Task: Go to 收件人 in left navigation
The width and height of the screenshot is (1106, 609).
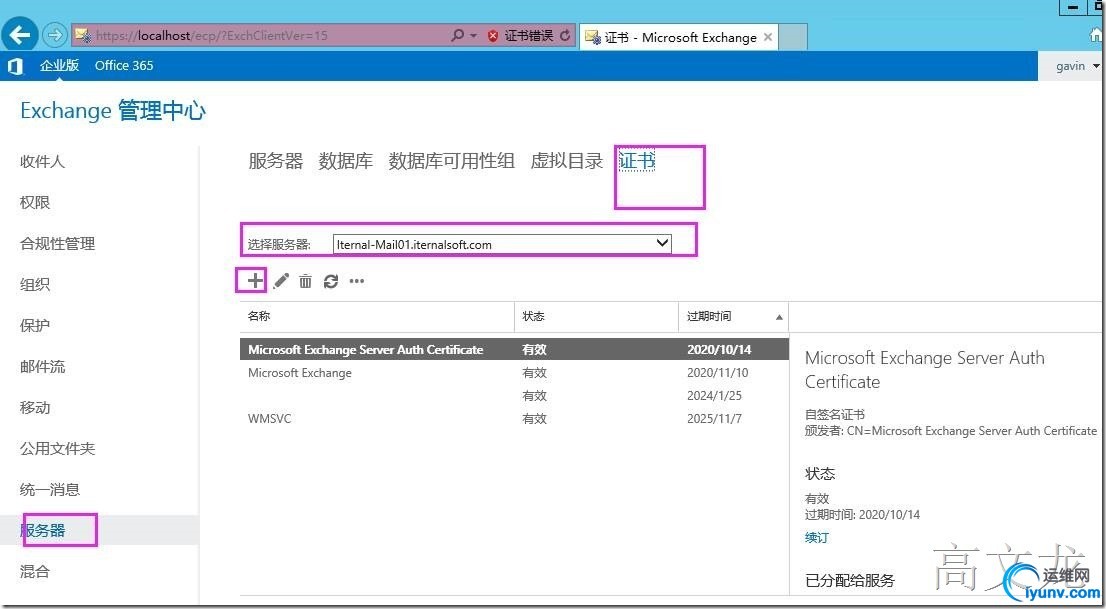Action: [x=42, y=162]
